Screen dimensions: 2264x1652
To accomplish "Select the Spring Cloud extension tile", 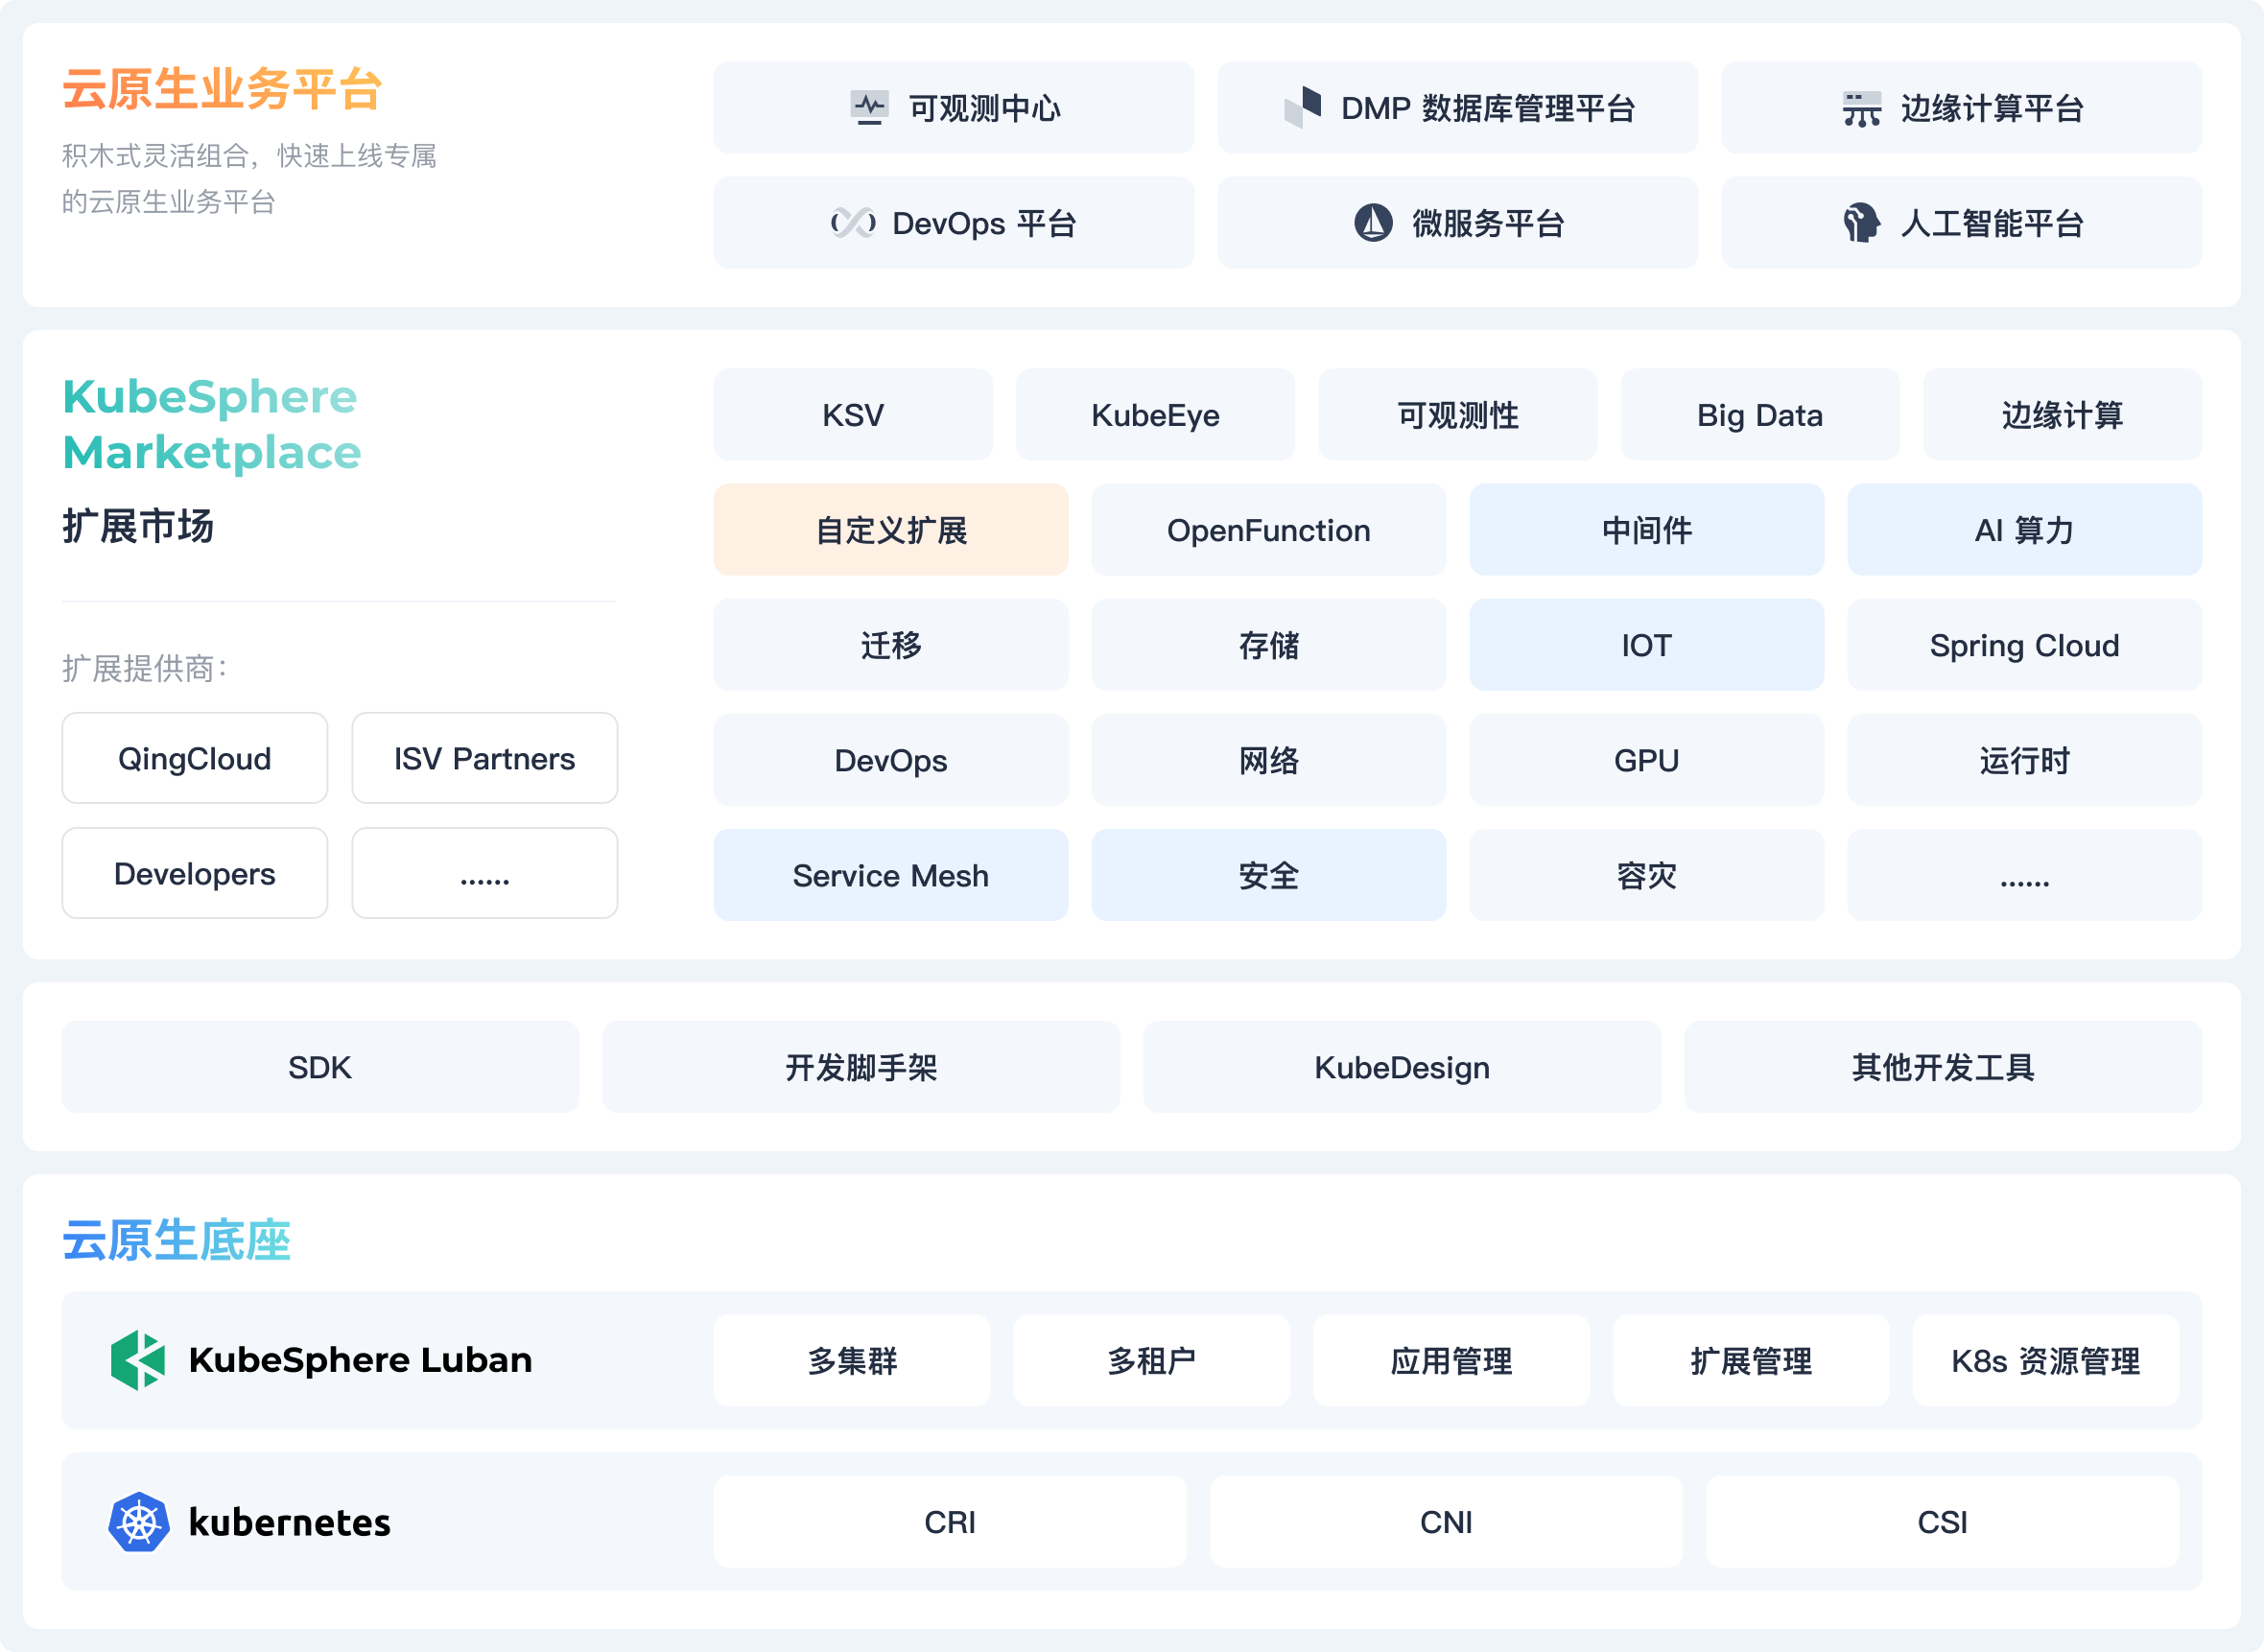I will coord(2024,645).
